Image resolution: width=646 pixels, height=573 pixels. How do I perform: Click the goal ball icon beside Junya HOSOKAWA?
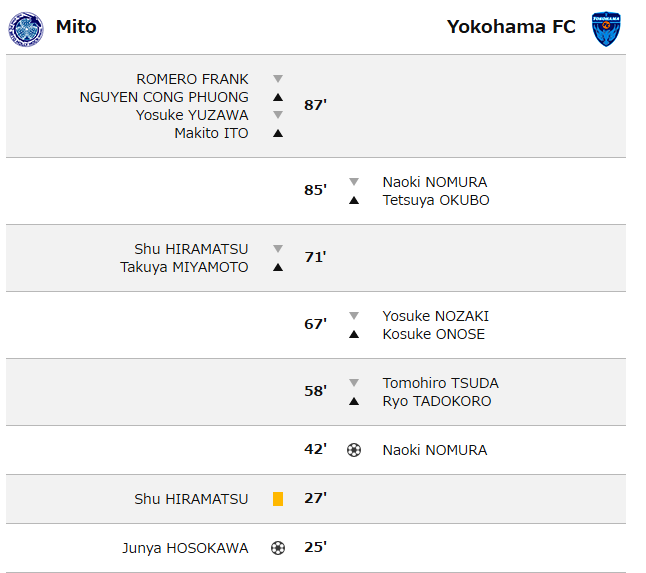pyautogui.click(x=278, y=548)
